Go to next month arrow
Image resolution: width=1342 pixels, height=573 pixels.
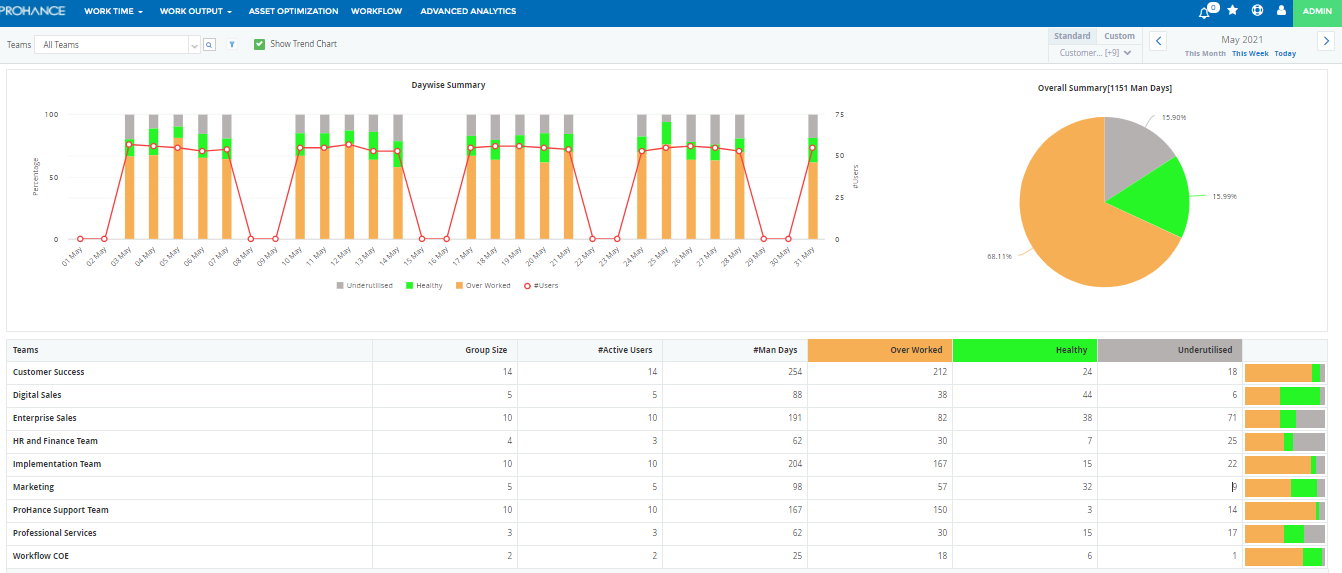click(x=1326, y=41)
